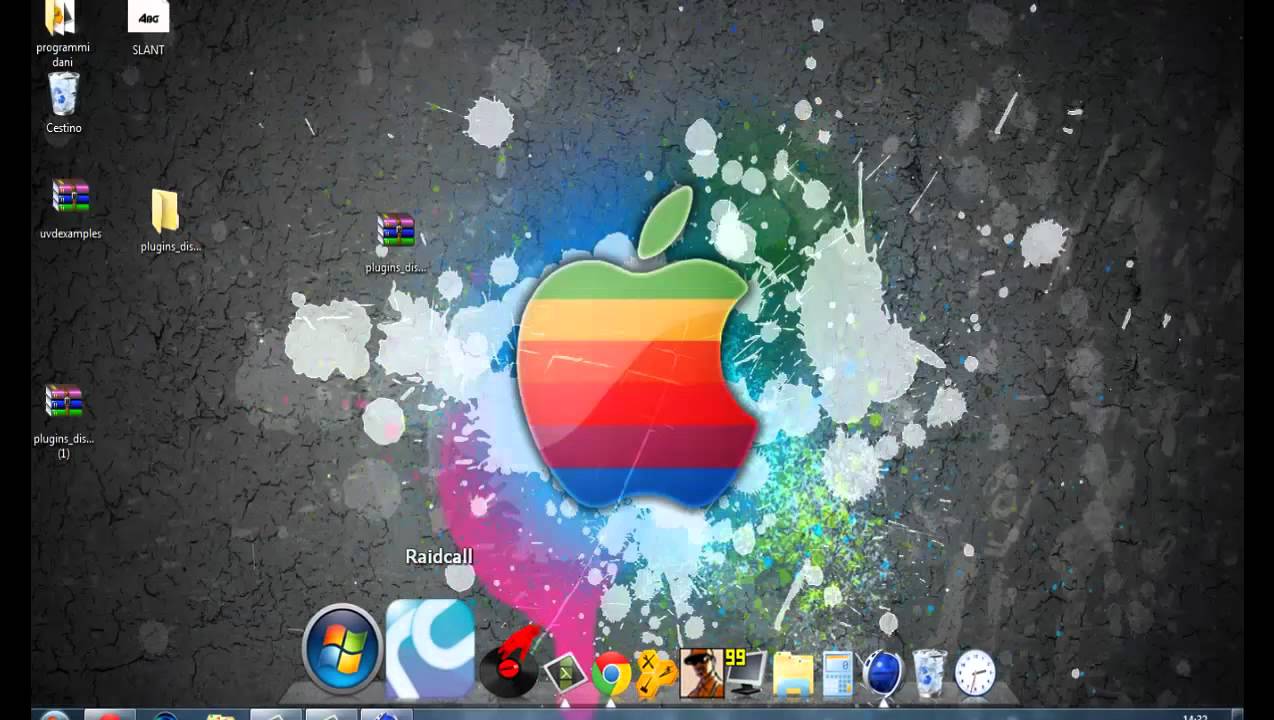Launch Raidcall from the dock

[430, 649]
